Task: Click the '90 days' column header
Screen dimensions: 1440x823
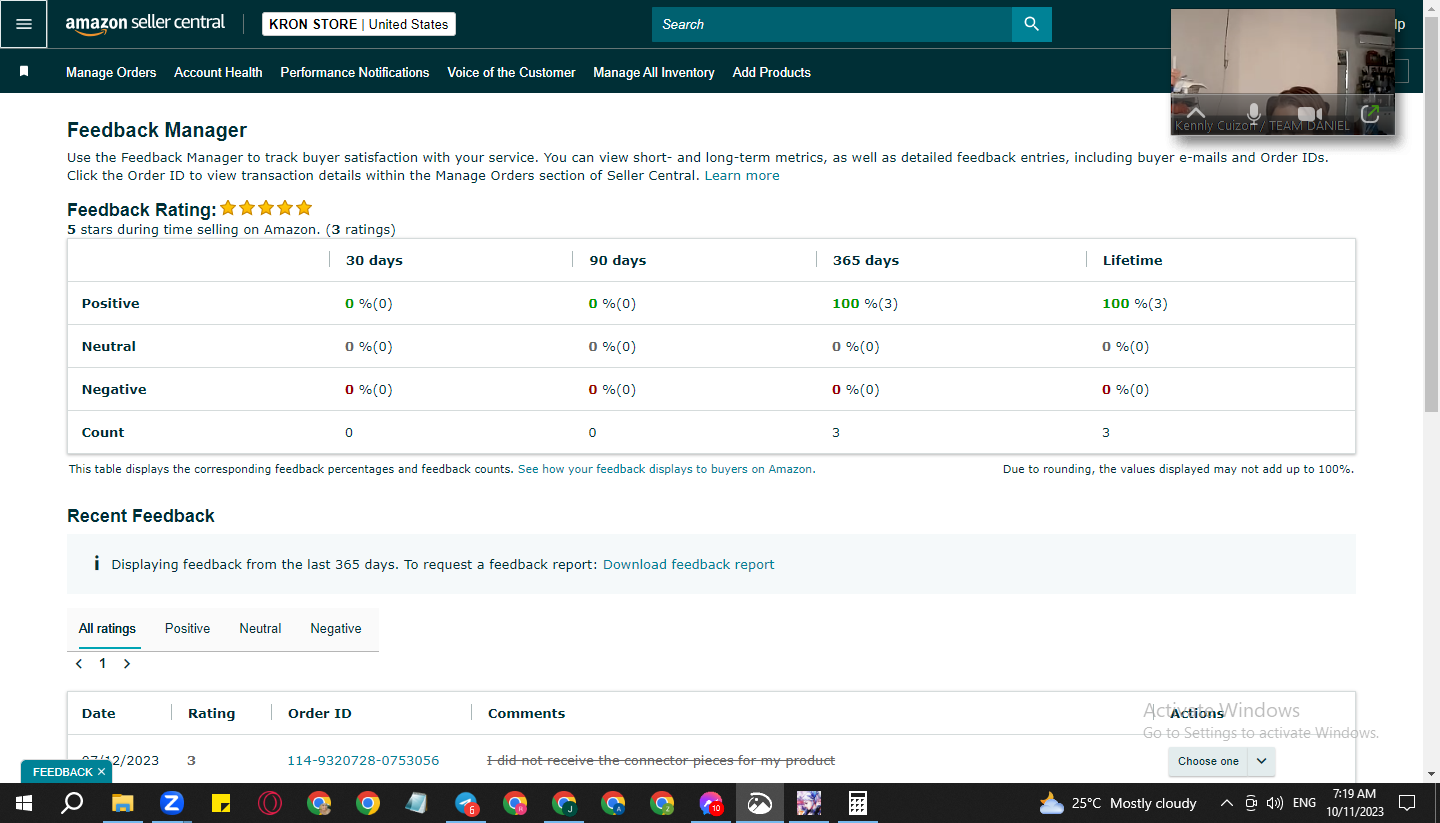Action: tap(618, 261)
